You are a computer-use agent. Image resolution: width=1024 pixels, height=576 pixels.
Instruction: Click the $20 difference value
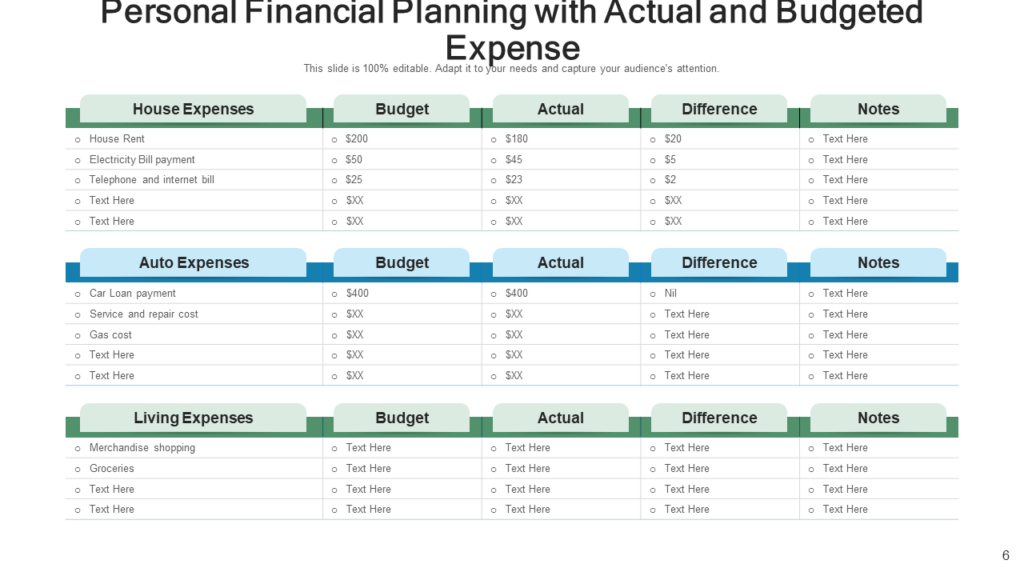click(673, 139)
